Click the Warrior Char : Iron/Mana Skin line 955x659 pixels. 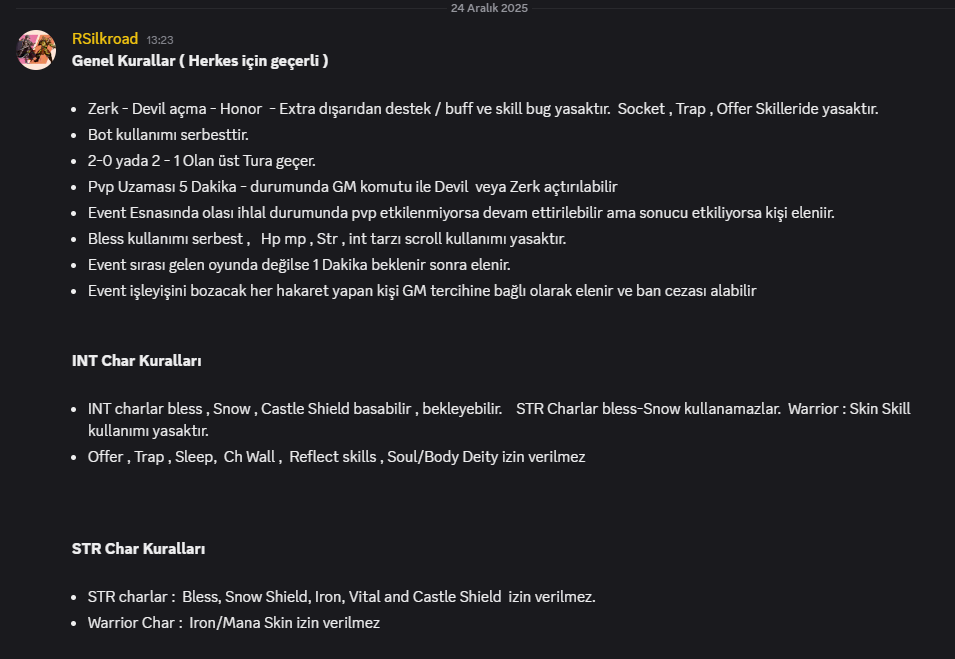point(234,623)
